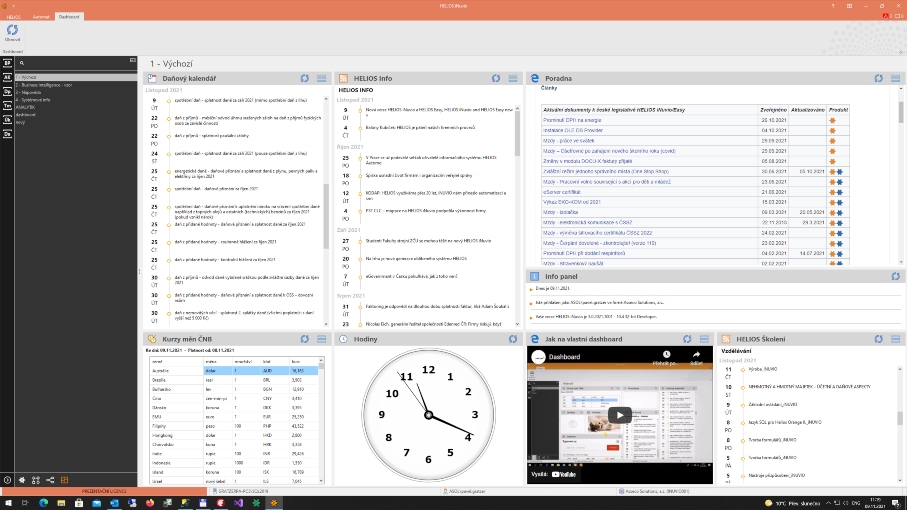Click the Obnovit refresh icon in ribbon
The image size is (907, 510).
(12, 33)
